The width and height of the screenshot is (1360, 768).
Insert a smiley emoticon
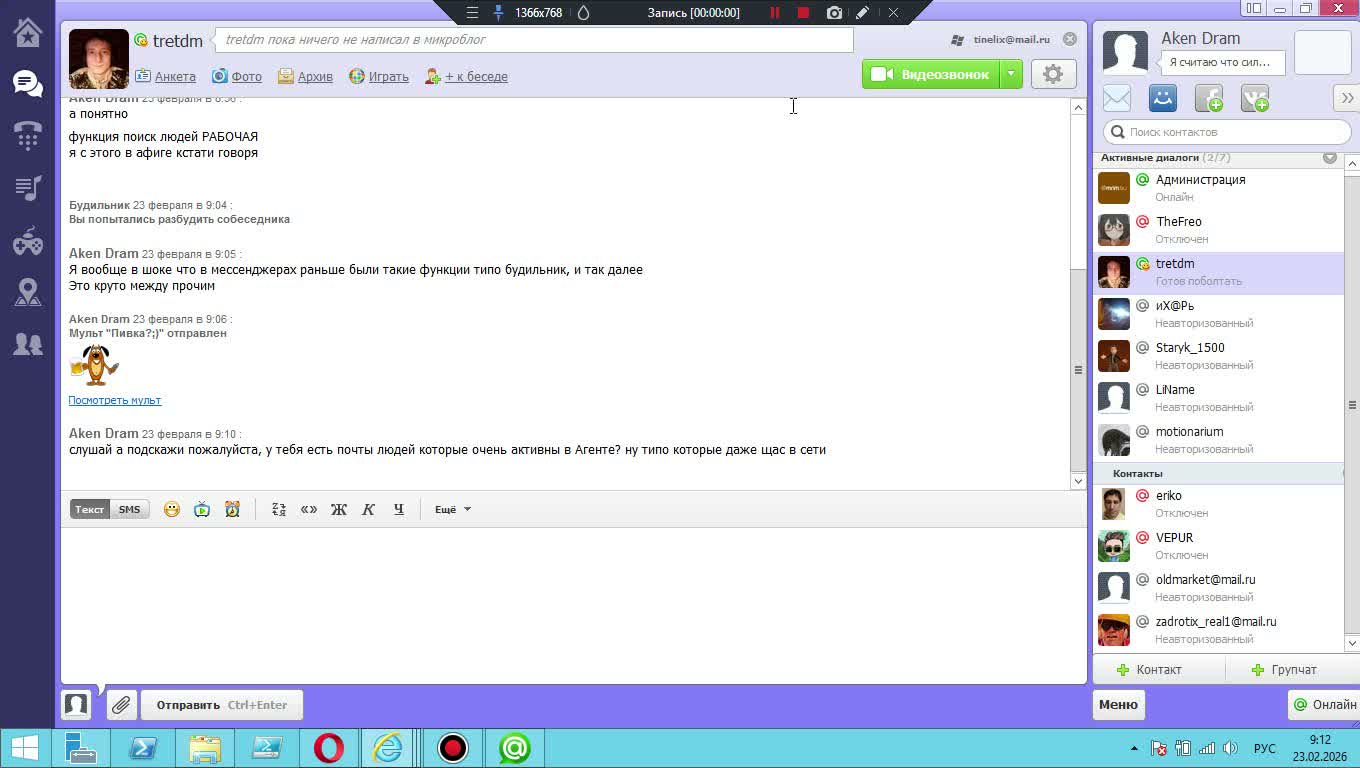(172, 510)
